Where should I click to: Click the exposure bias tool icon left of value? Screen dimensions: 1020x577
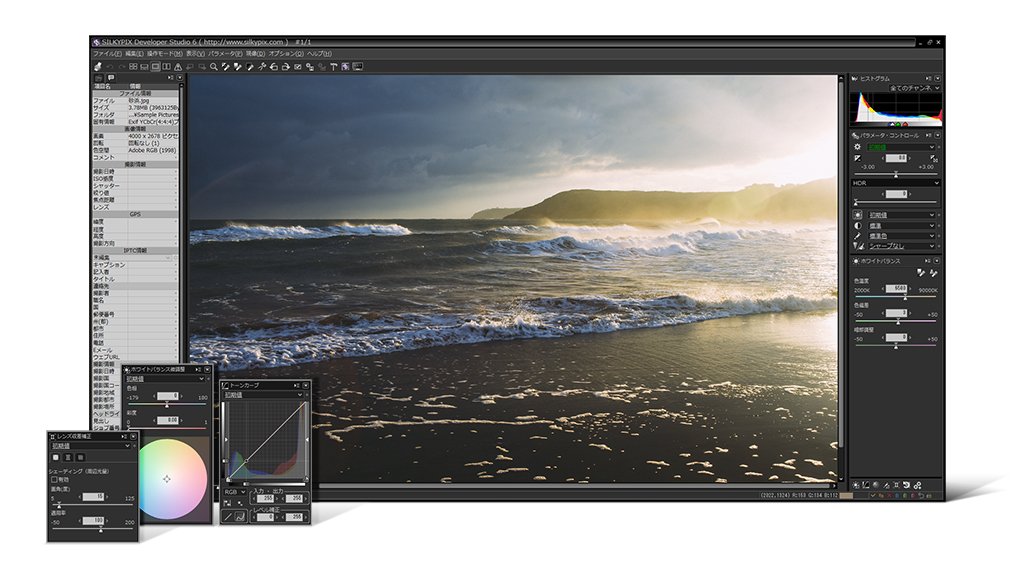coord(857,158)
